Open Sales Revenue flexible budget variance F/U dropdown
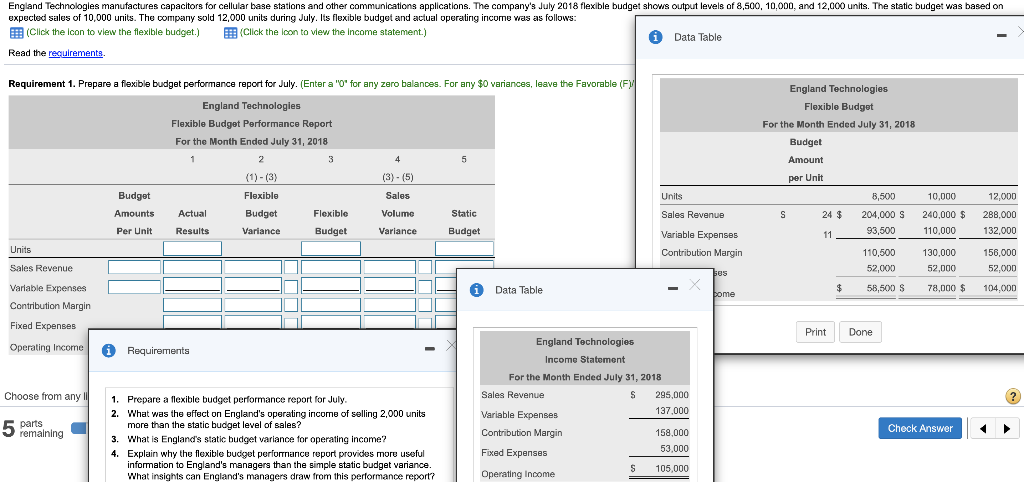1024x483 pixels. tap(291, 267)
